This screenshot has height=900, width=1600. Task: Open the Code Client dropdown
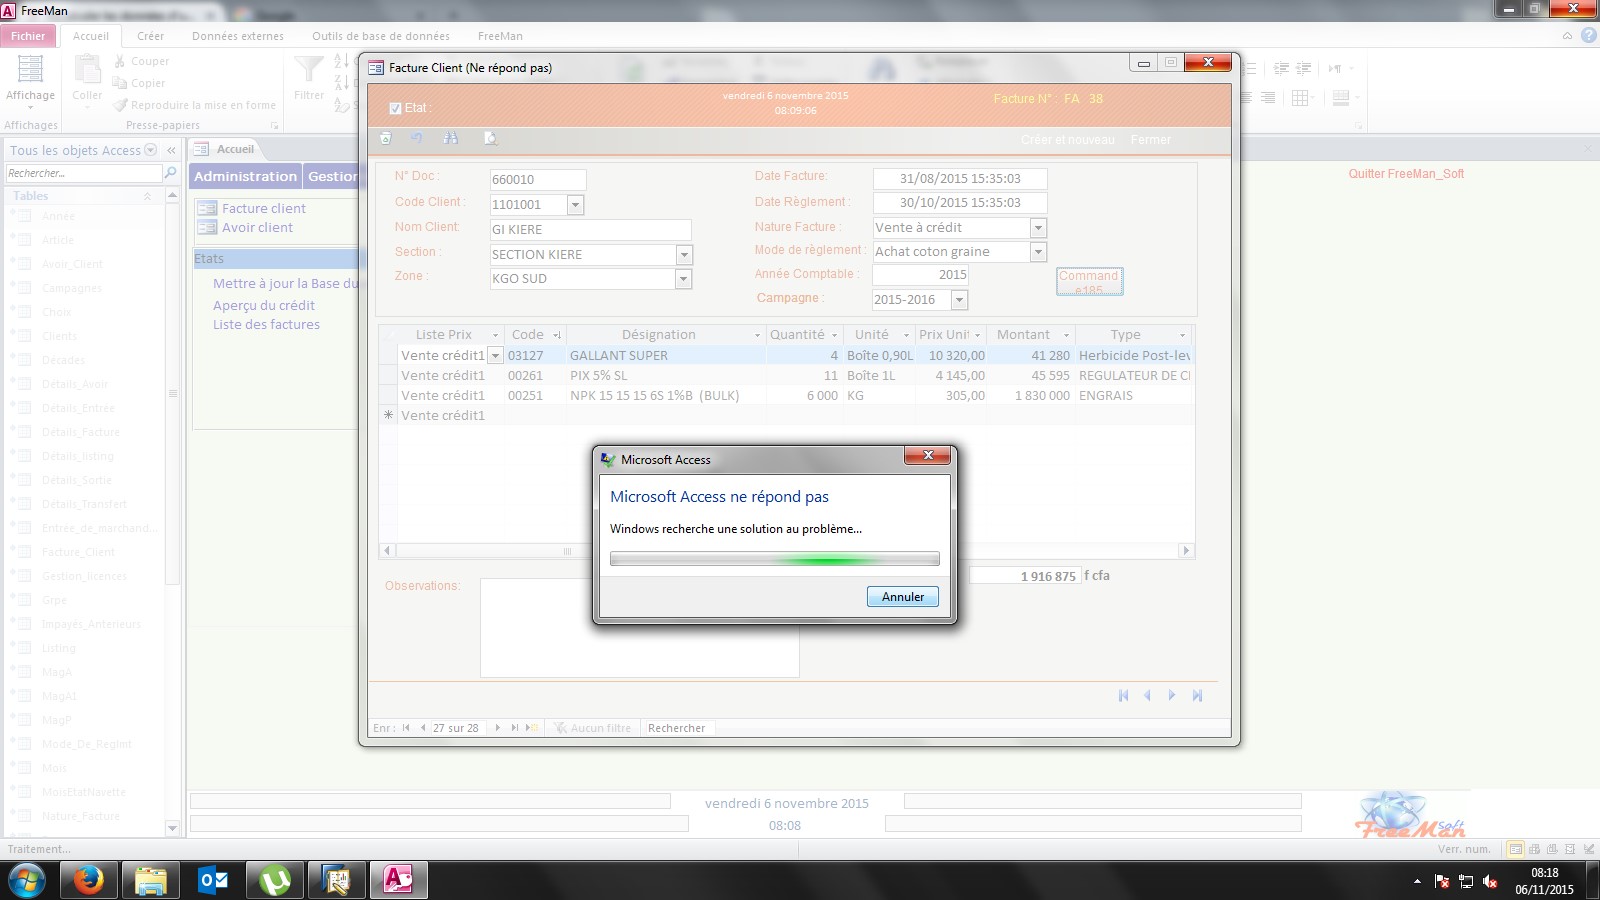(x=575, y=205)
